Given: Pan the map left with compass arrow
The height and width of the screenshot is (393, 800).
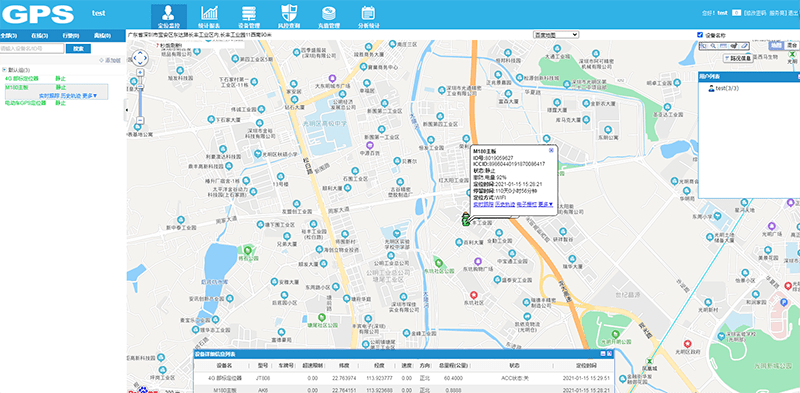Looking at the screenshot, I should click(x=135, y=58).
